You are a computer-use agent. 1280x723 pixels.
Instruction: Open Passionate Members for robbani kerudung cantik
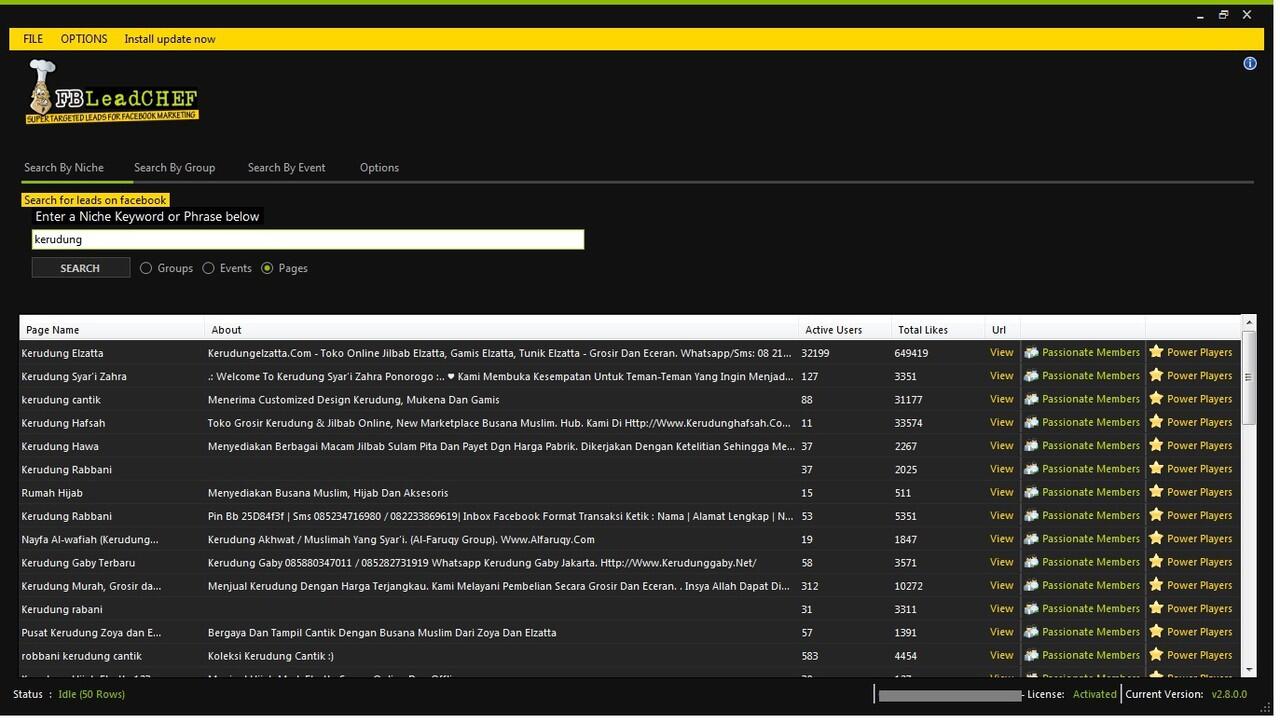1082,655
